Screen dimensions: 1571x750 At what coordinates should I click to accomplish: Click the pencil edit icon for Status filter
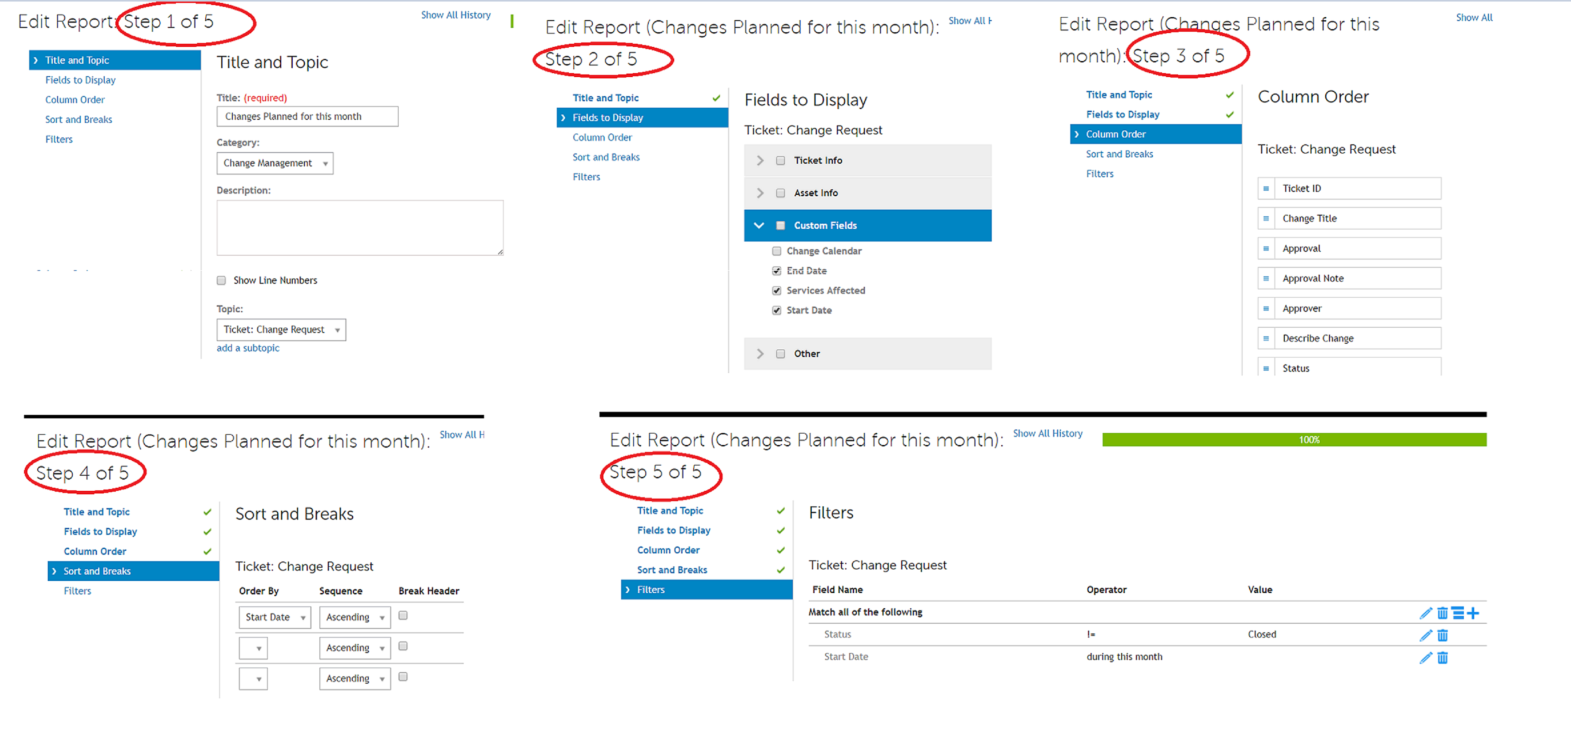pos(1425,635)
